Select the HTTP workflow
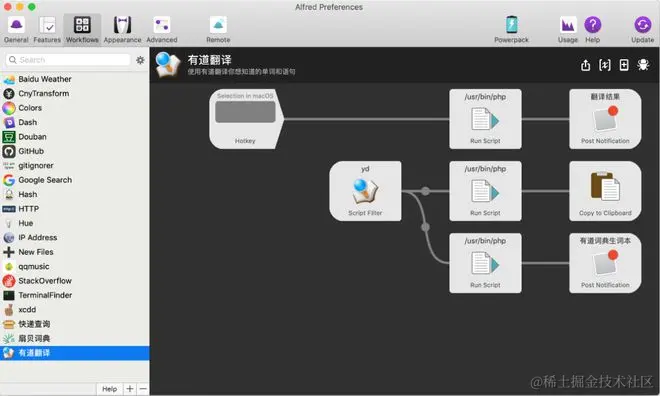 (75, 209)
